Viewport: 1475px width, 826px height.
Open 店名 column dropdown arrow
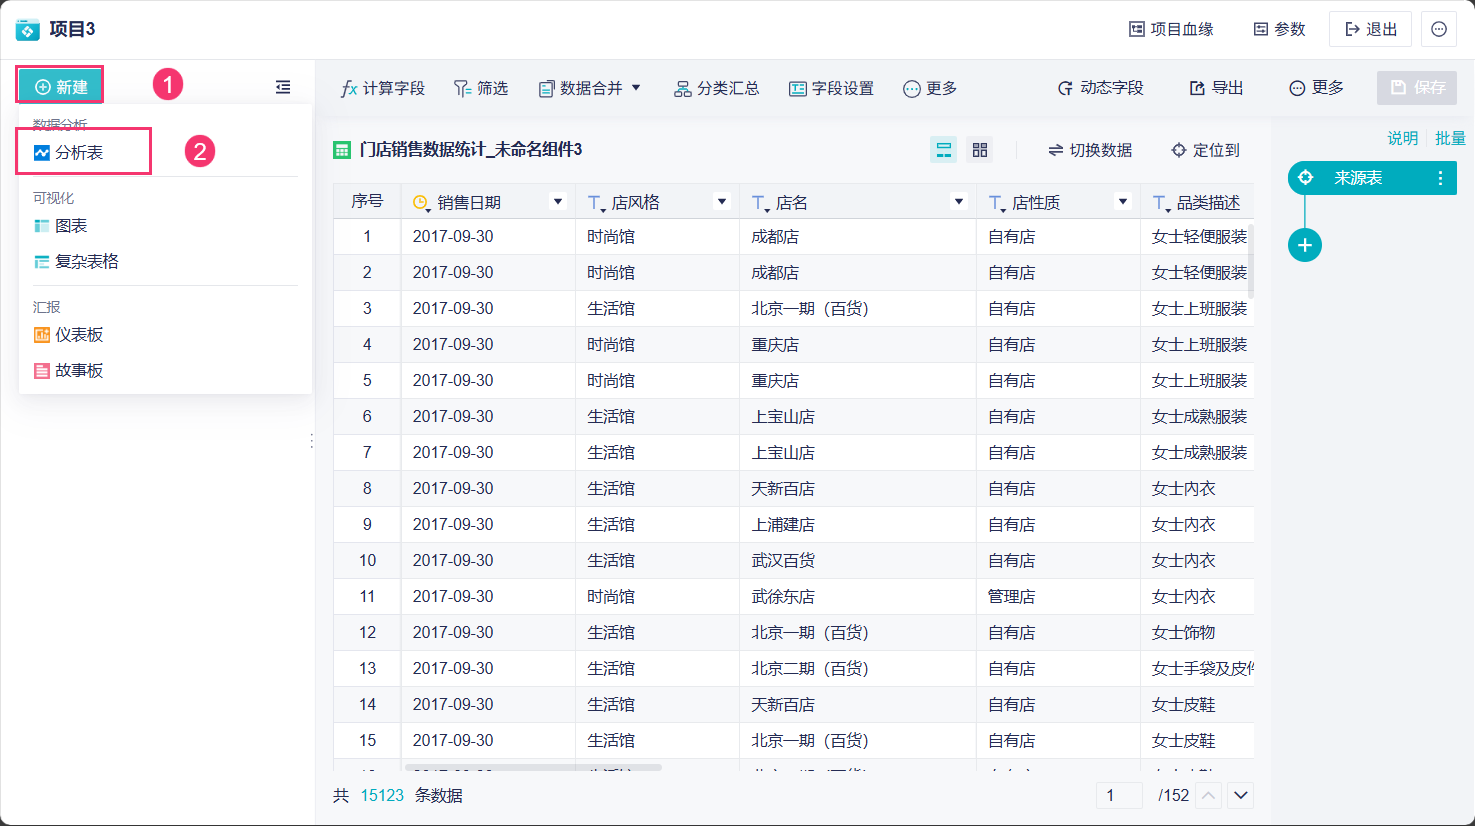(959, 202)
